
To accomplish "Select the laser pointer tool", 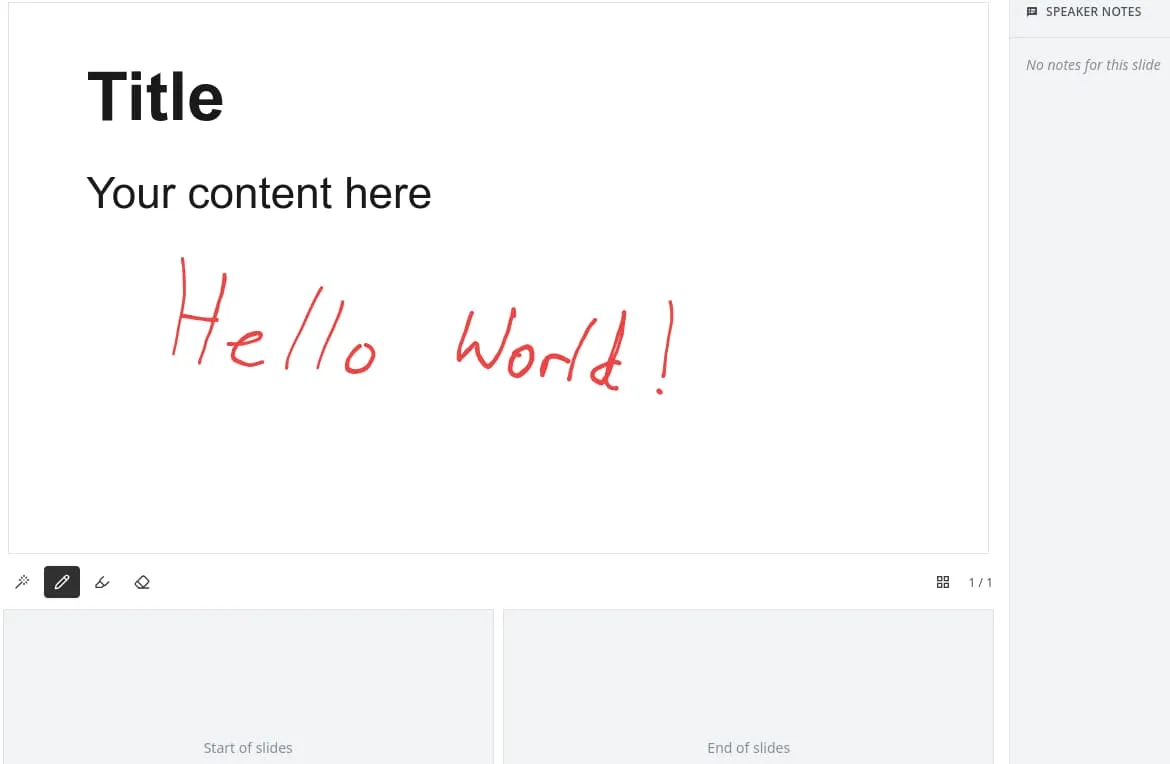I will click(22, 582).
